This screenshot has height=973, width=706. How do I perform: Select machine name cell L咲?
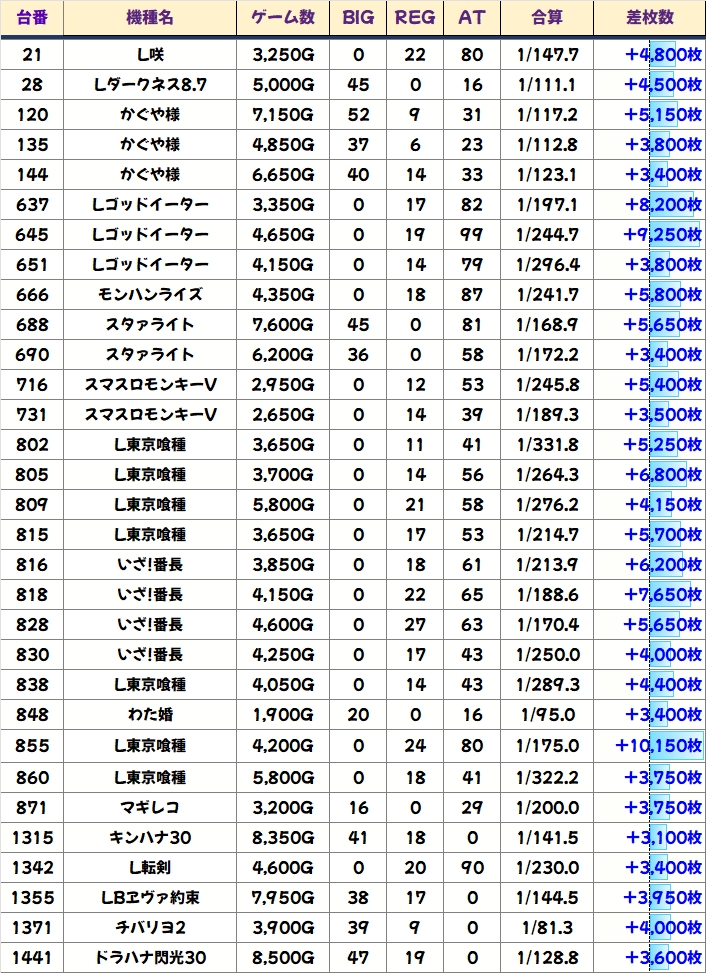150,55
